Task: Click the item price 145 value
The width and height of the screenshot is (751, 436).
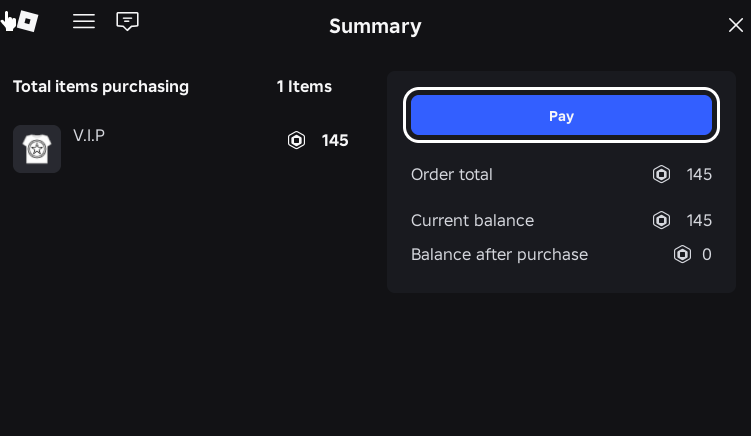Action: pyautogui.click(x=335, y=140)
